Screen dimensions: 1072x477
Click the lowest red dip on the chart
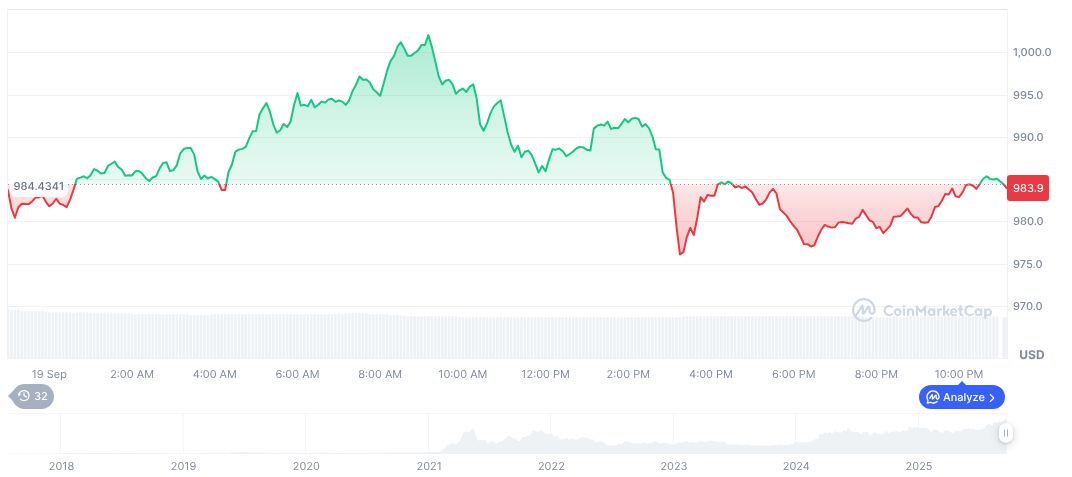coord(681,254)
